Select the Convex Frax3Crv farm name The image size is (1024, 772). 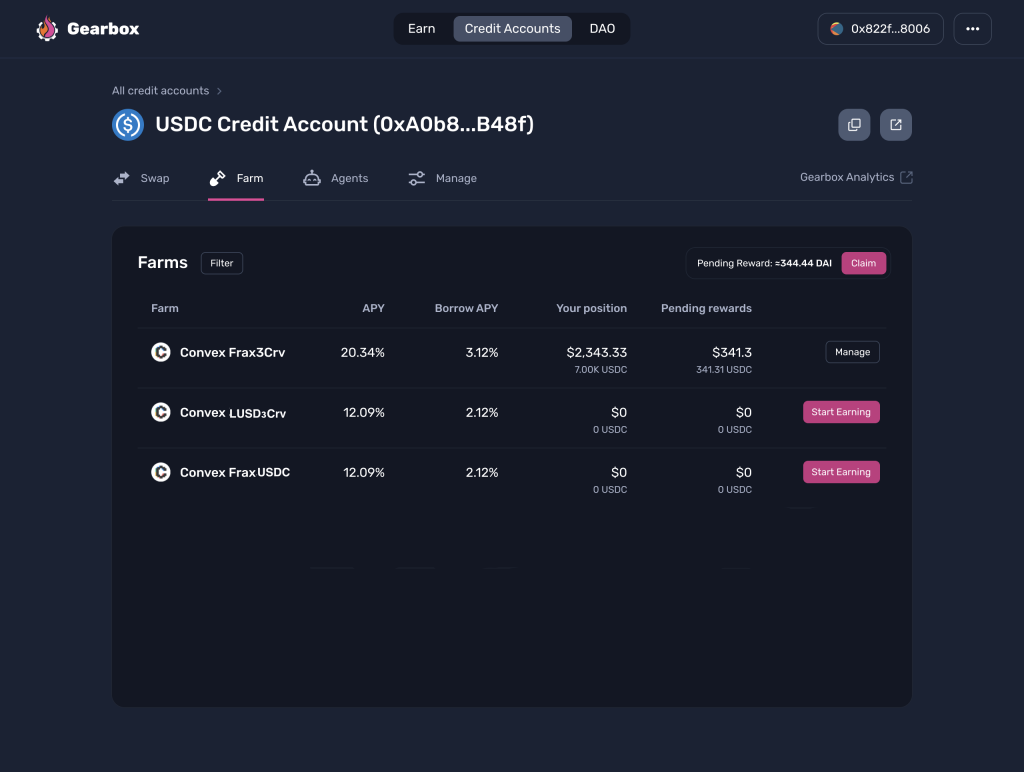(x=232, y=353)
